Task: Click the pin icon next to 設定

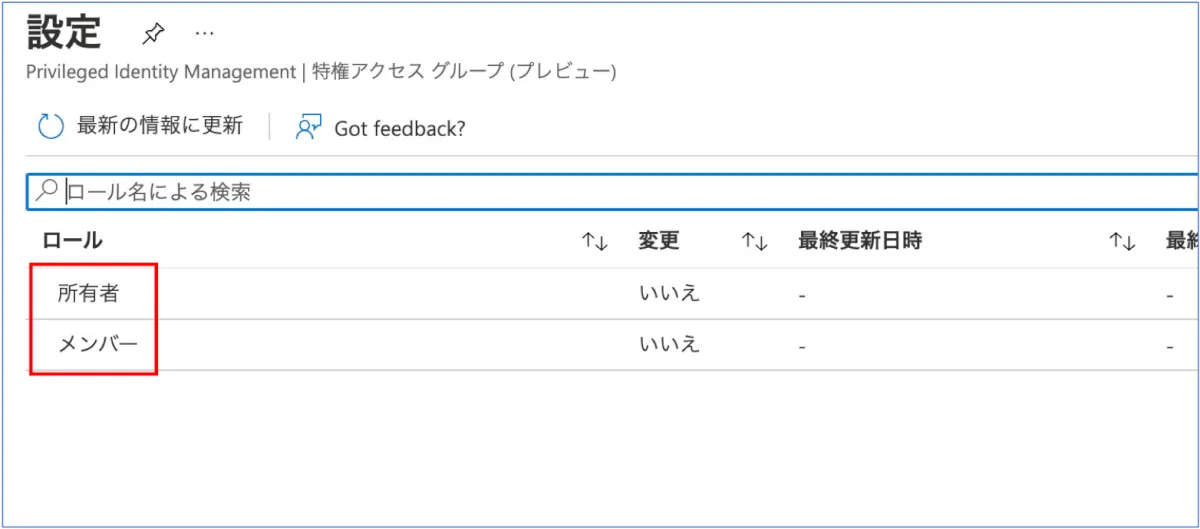Action: coord(152,34)
